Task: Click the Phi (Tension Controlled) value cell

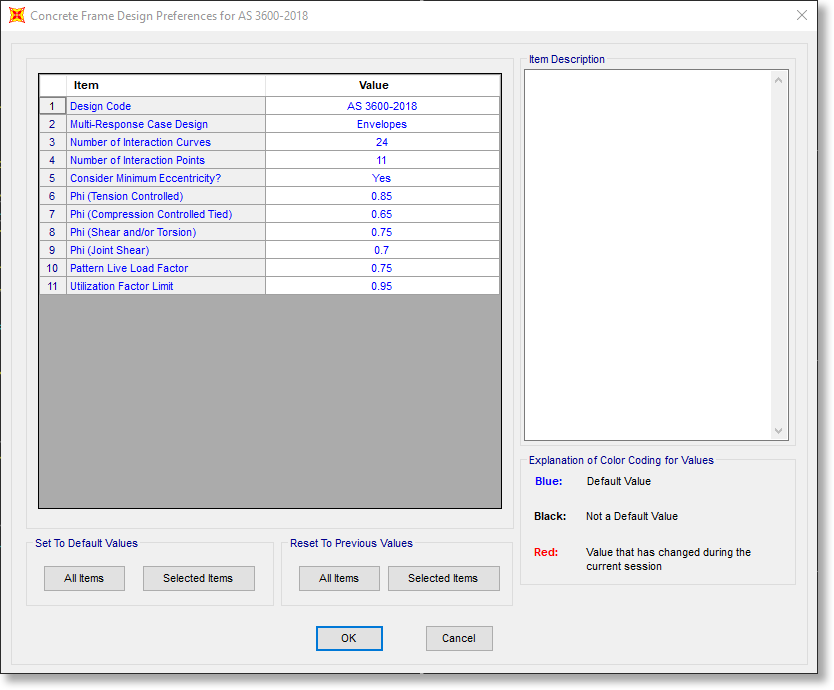Action: pos(382,196)
